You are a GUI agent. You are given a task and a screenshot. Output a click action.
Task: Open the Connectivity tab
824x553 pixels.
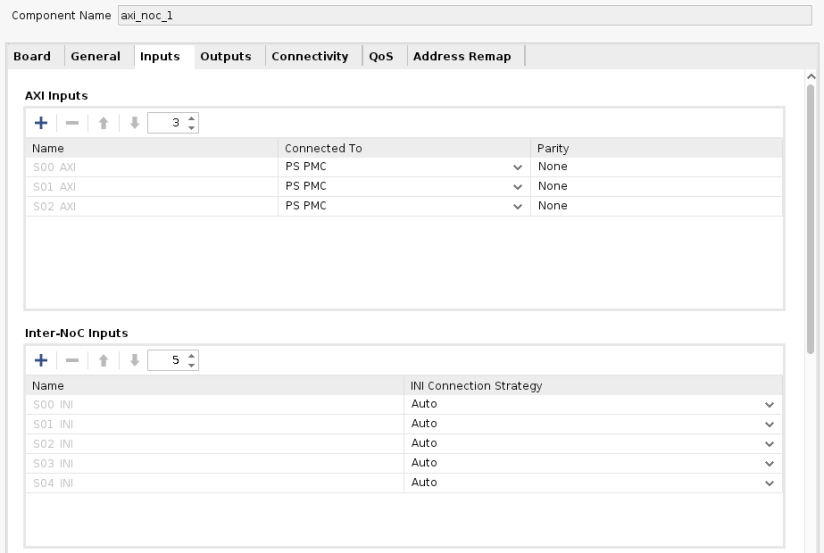(x=309, y=57)
